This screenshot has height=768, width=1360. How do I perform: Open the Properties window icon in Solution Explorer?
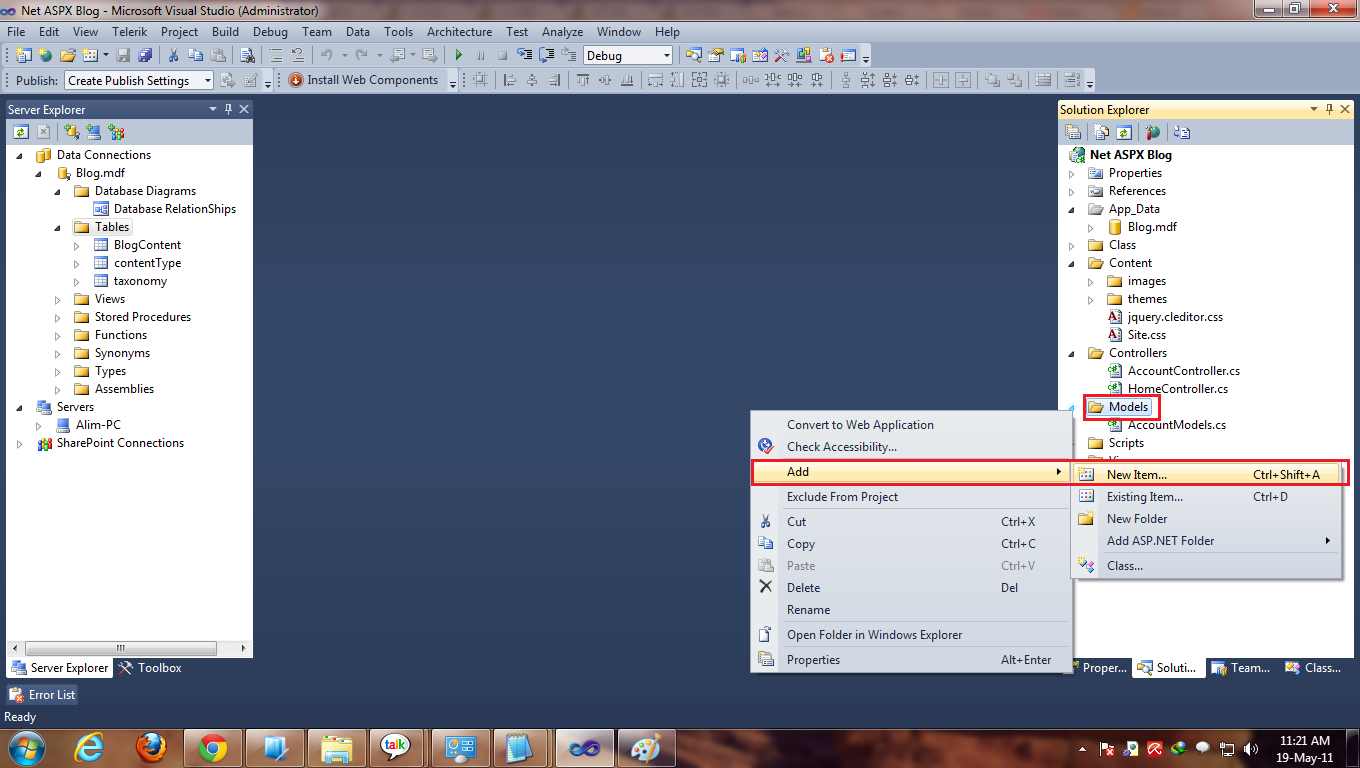pos(1073,131)
